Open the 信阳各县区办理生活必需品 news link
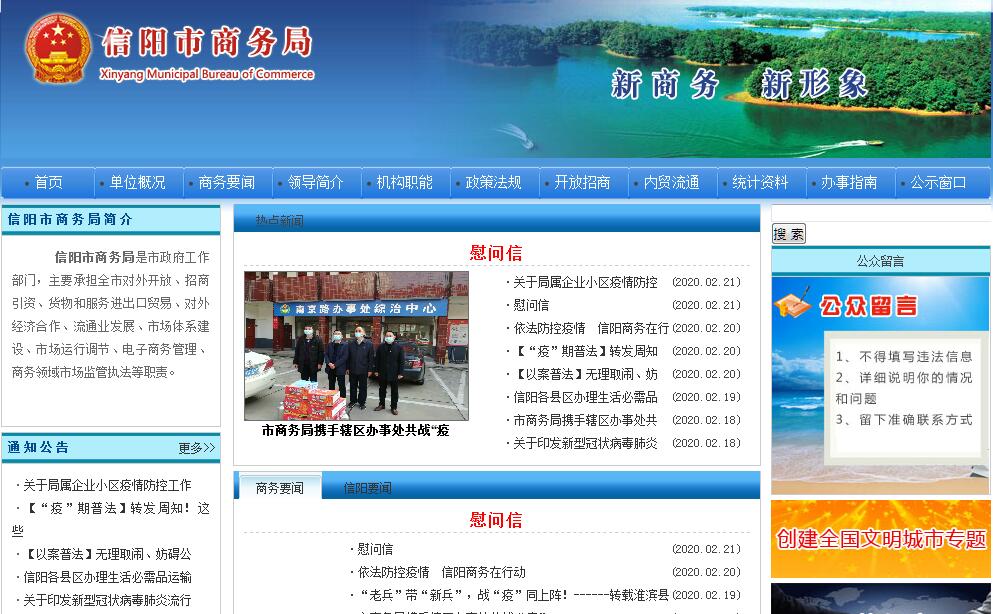Screen dimensions: 993x614 585,397
